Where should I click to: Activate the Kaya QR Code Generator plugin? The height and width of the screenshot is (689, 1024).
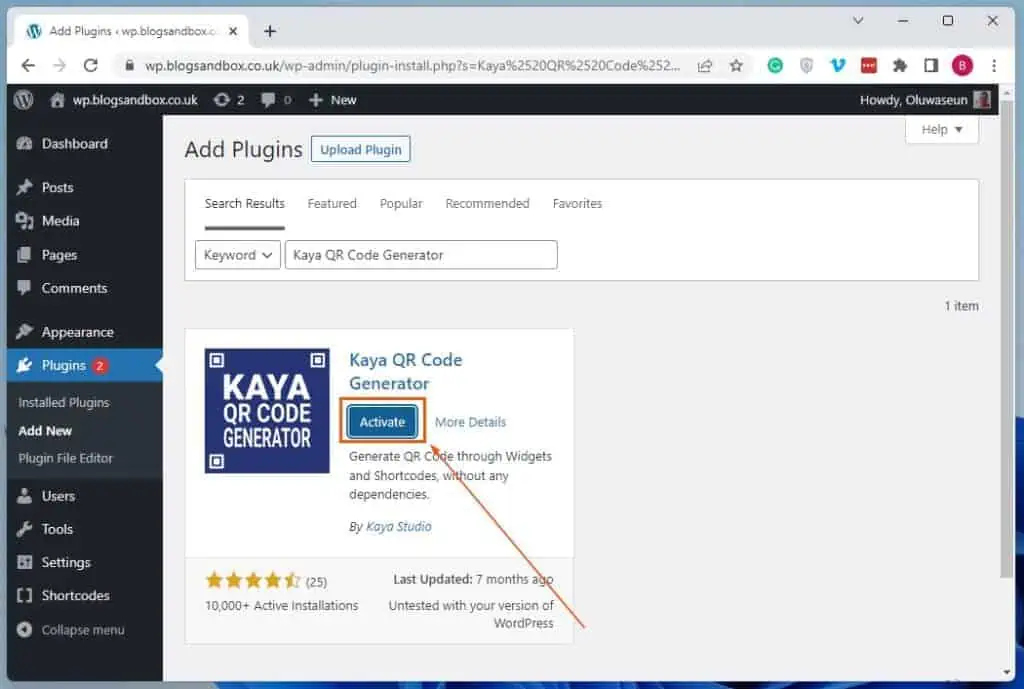pyautogui.click(x=381, y=421)
